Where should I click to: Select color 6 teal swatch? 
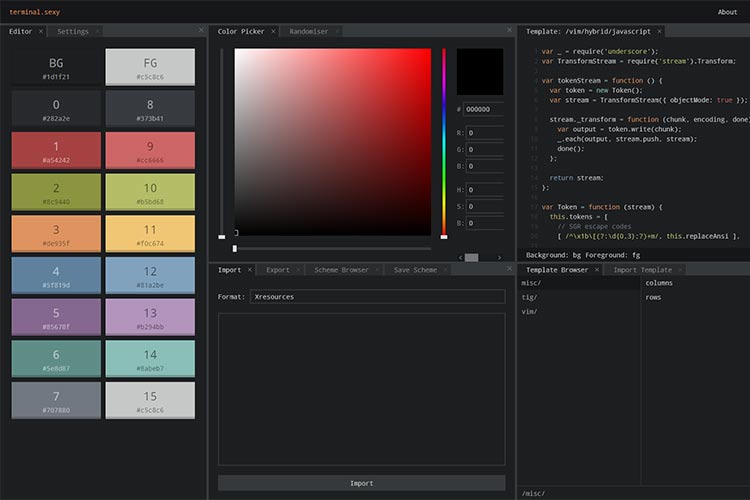pyautogui.click(x=56, y=358)
